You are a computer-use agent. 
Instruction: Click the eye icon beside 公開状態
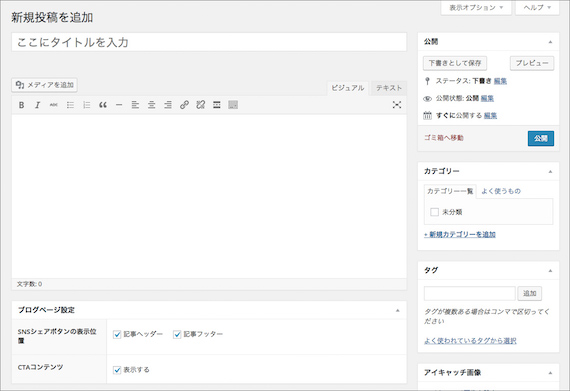(428, 98)
